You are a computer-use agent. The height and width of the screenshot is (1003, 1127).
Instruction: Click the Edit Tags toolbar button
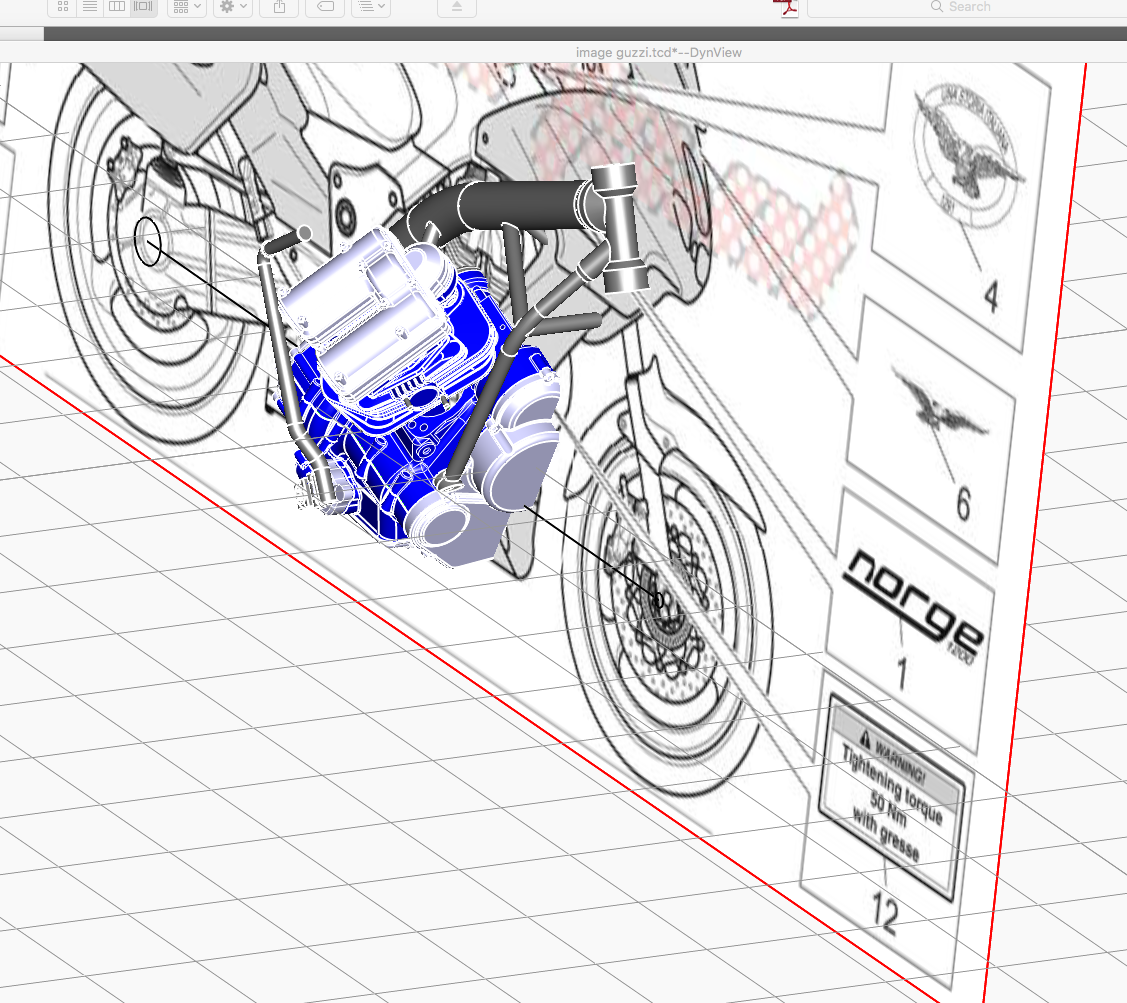click(326, 6)
